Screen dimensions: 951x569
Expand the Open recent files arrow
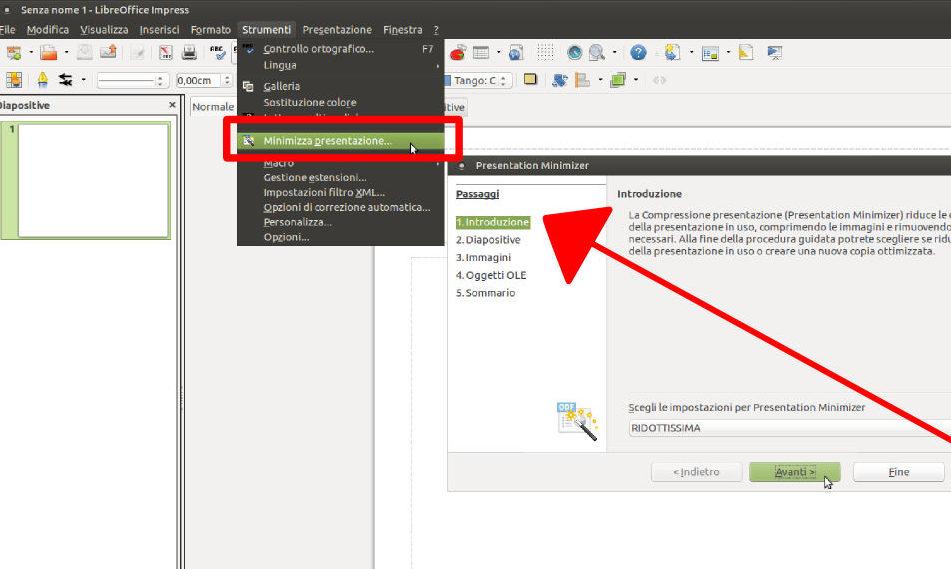pyautogui.click(x=66, y=53)
